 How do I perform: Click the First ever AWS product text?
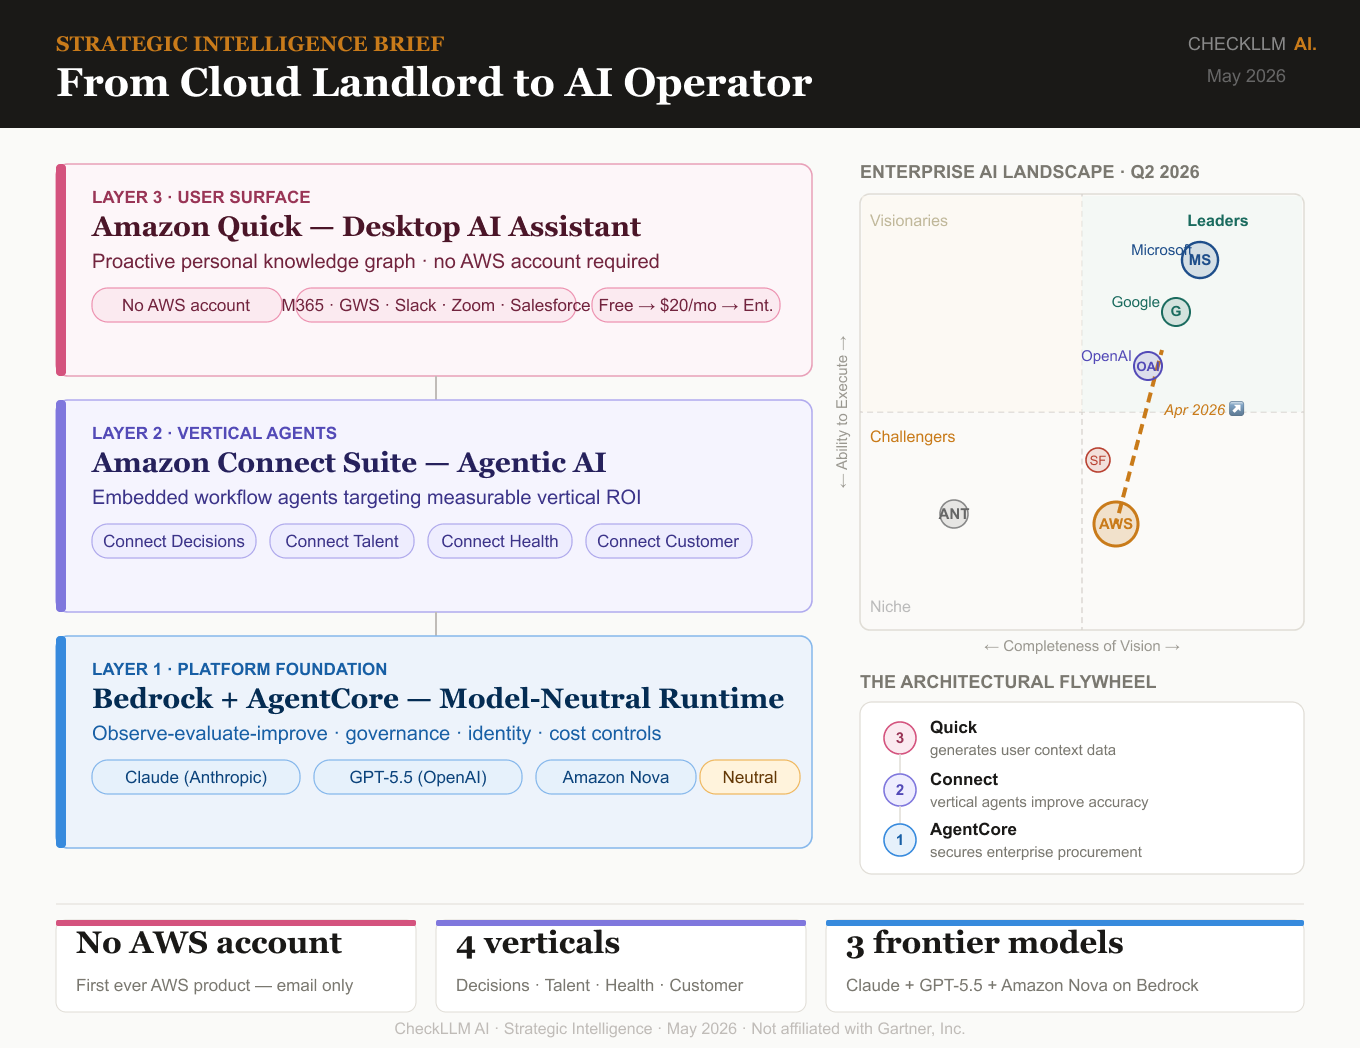[x=215, y=985]
